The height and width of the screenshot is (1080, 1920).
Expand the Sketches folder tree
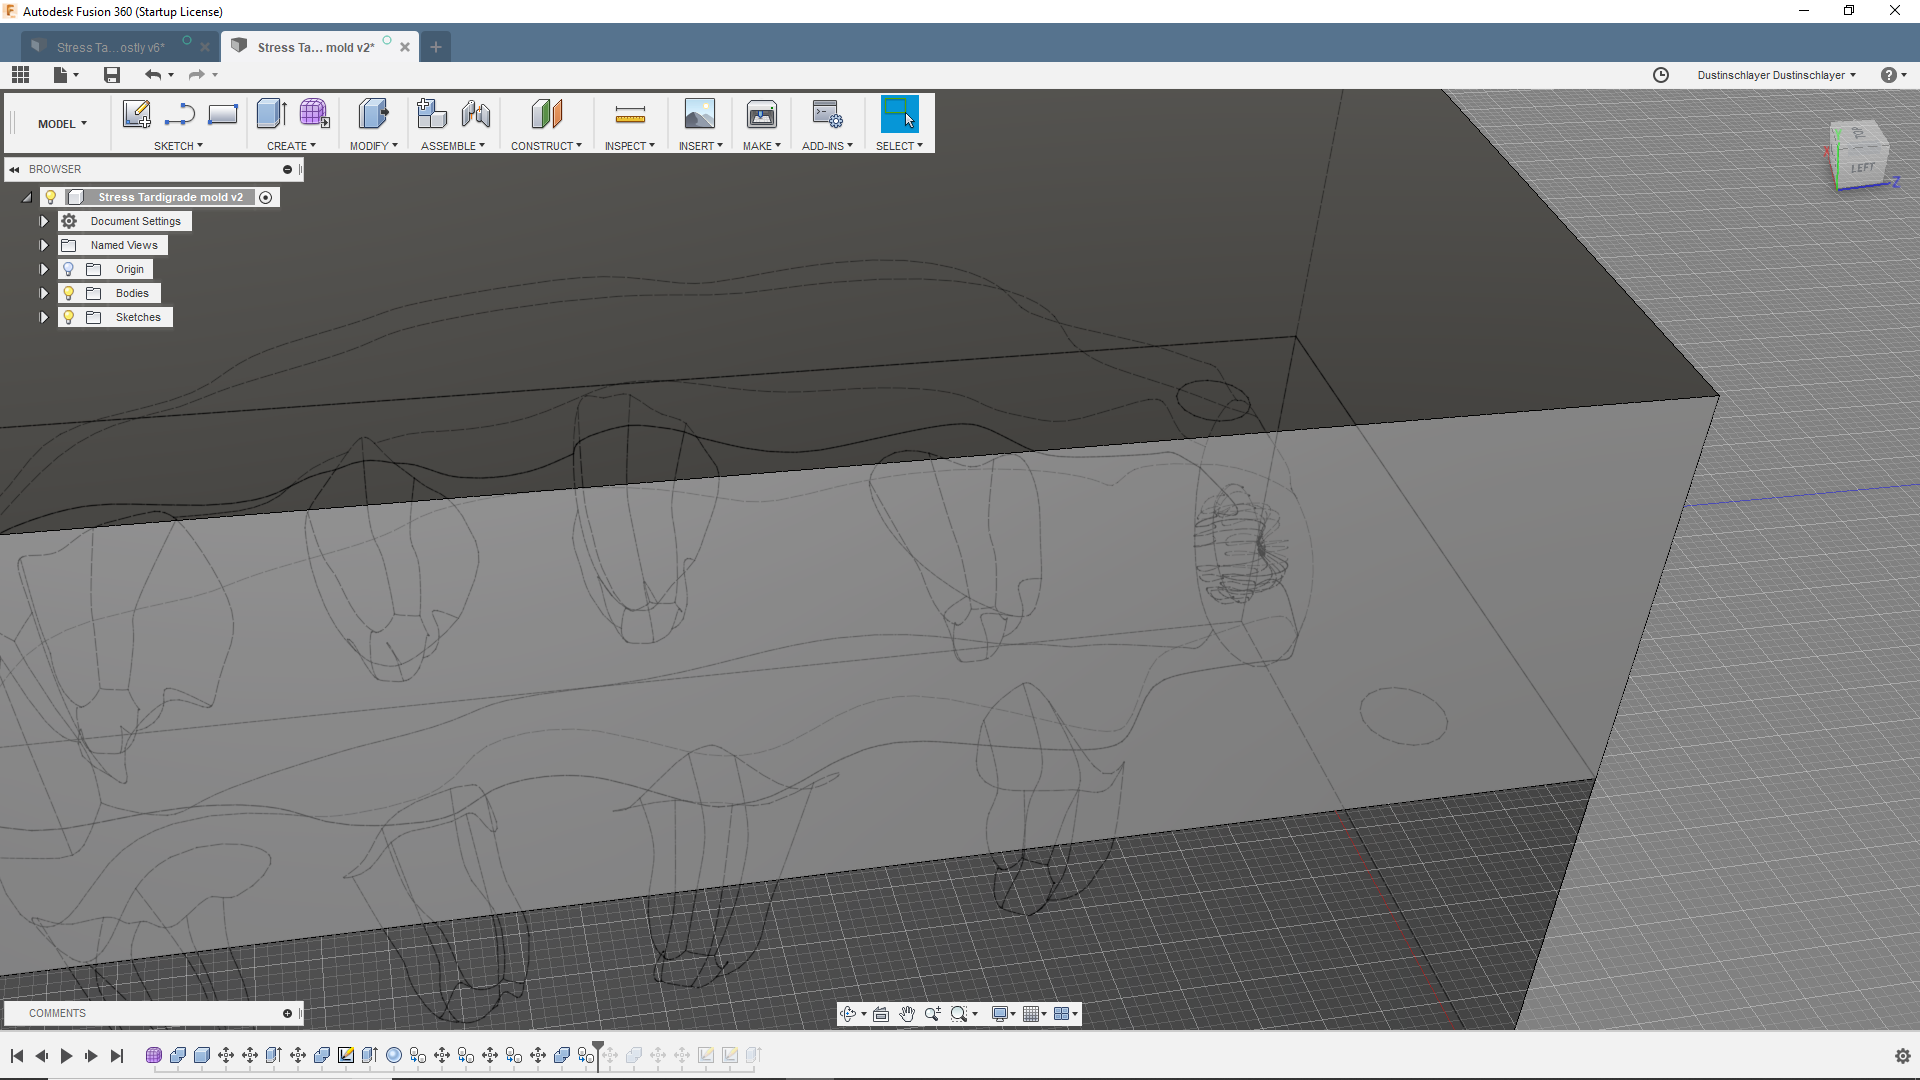(x=44, y=316)
